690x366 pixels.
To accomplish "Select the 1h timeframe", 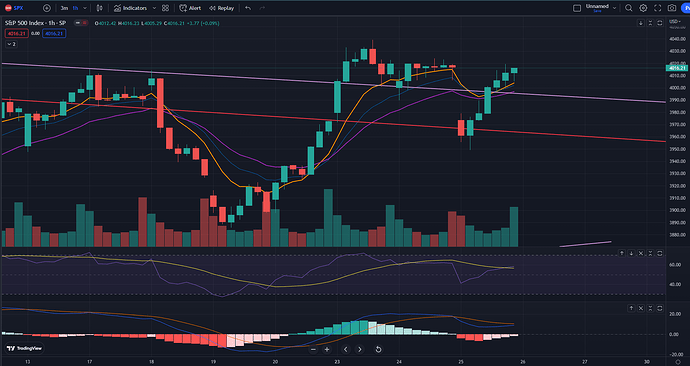I will click(75, 8).
